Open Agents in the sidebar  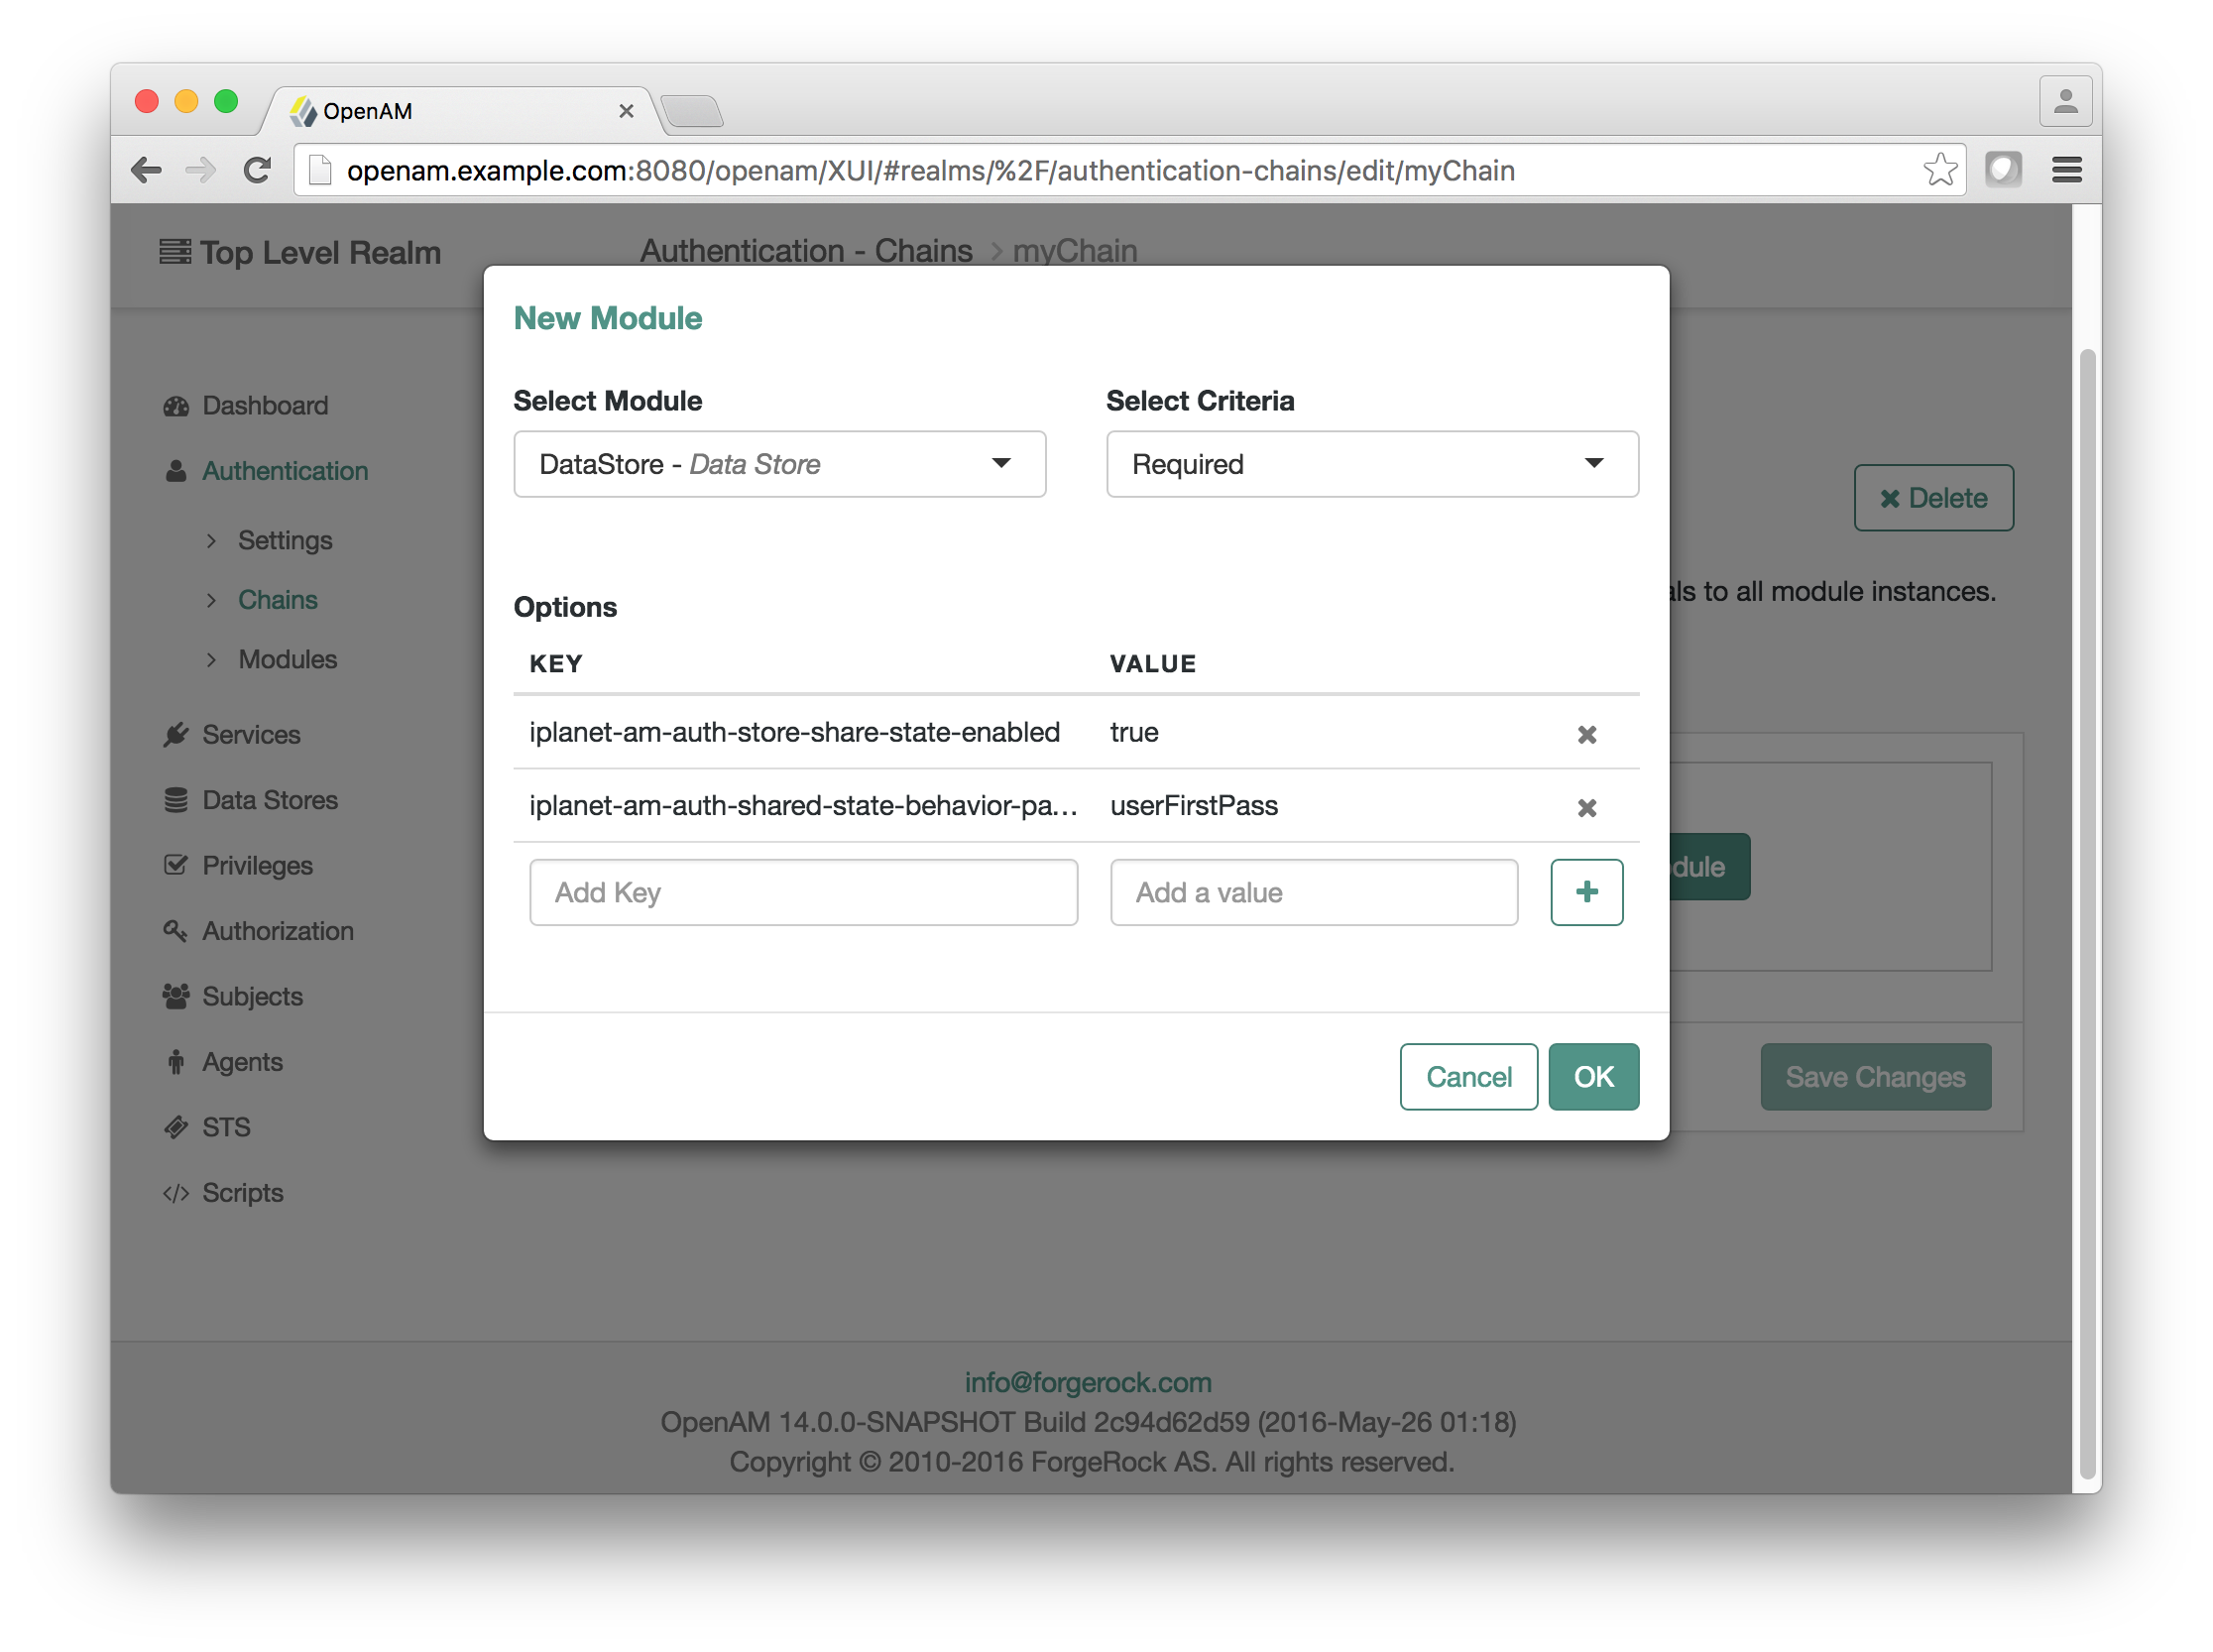[x=242, y=1062]
